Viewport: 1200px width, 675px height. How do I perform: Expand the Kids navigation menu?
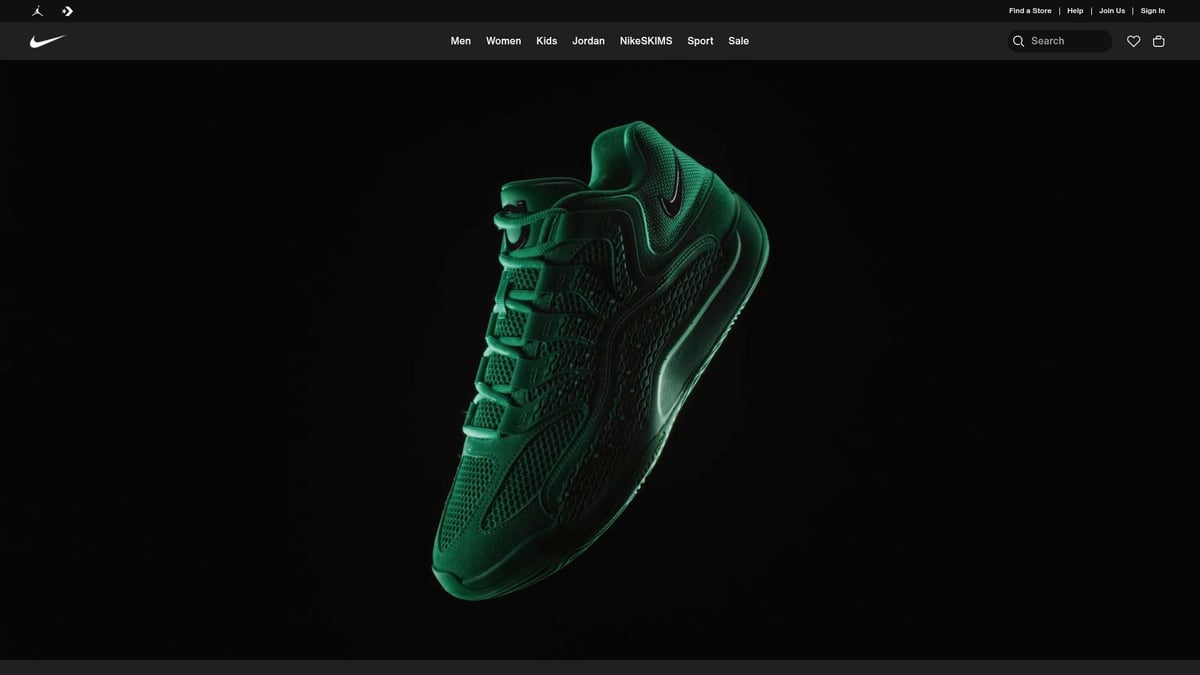point(546,41)
